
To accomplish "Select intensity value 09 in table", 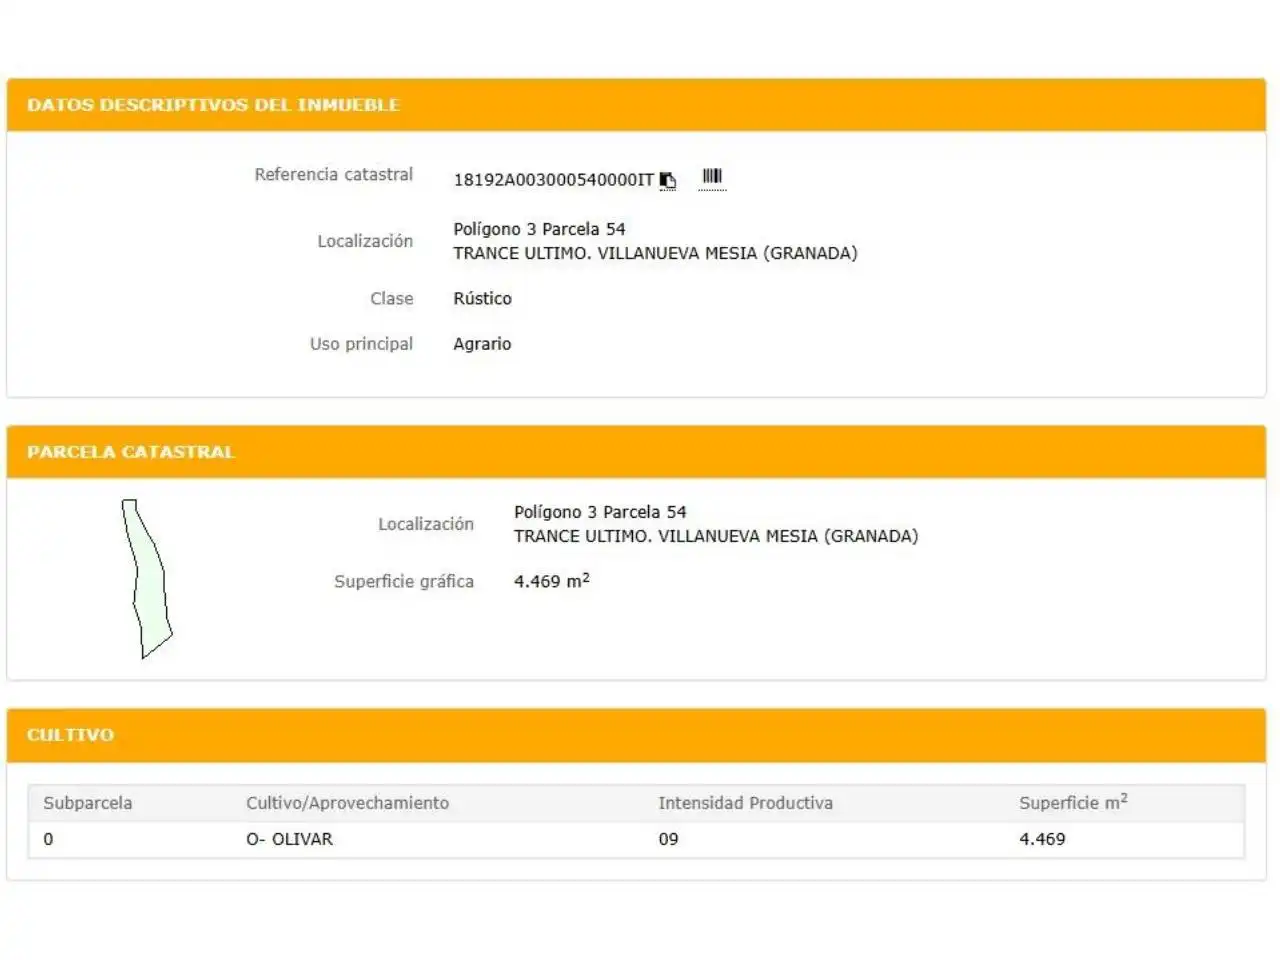I will tap(668, 839).
